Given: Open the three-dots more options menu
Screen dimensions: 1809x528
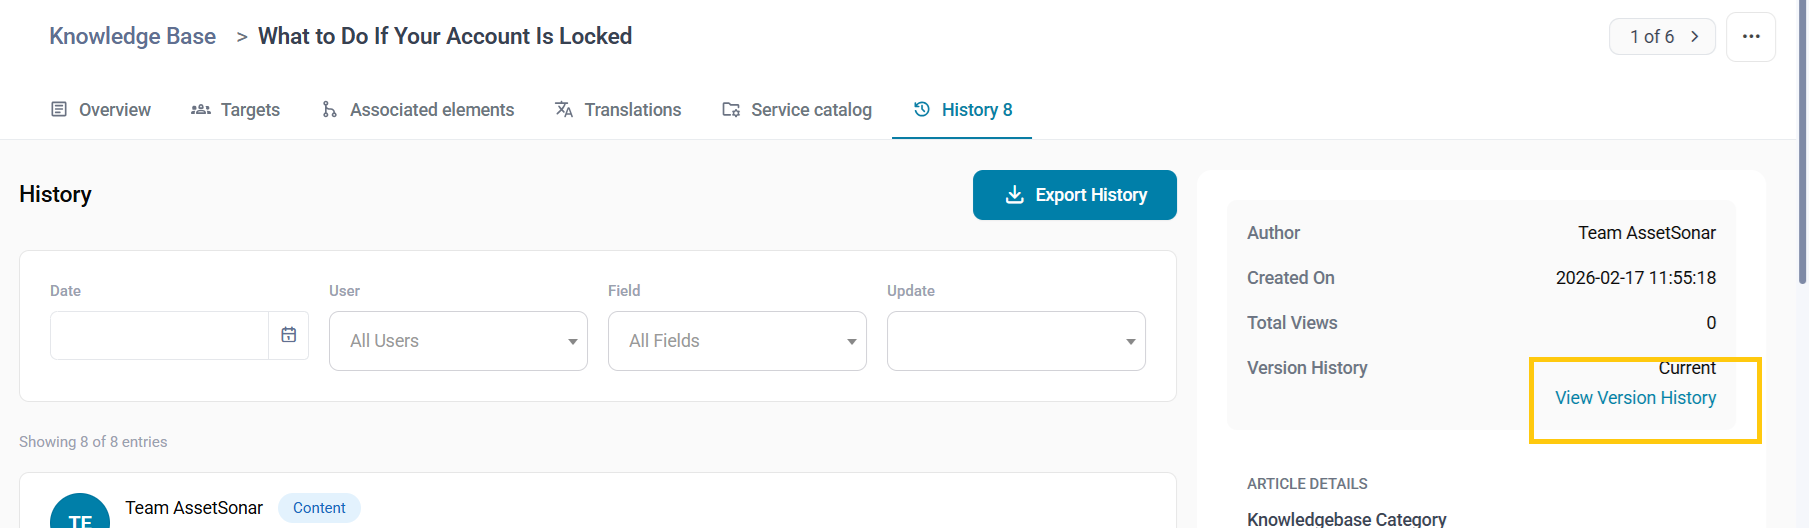Looking at the screenshot, I should pyautogui.click(x=1750, y=37).
